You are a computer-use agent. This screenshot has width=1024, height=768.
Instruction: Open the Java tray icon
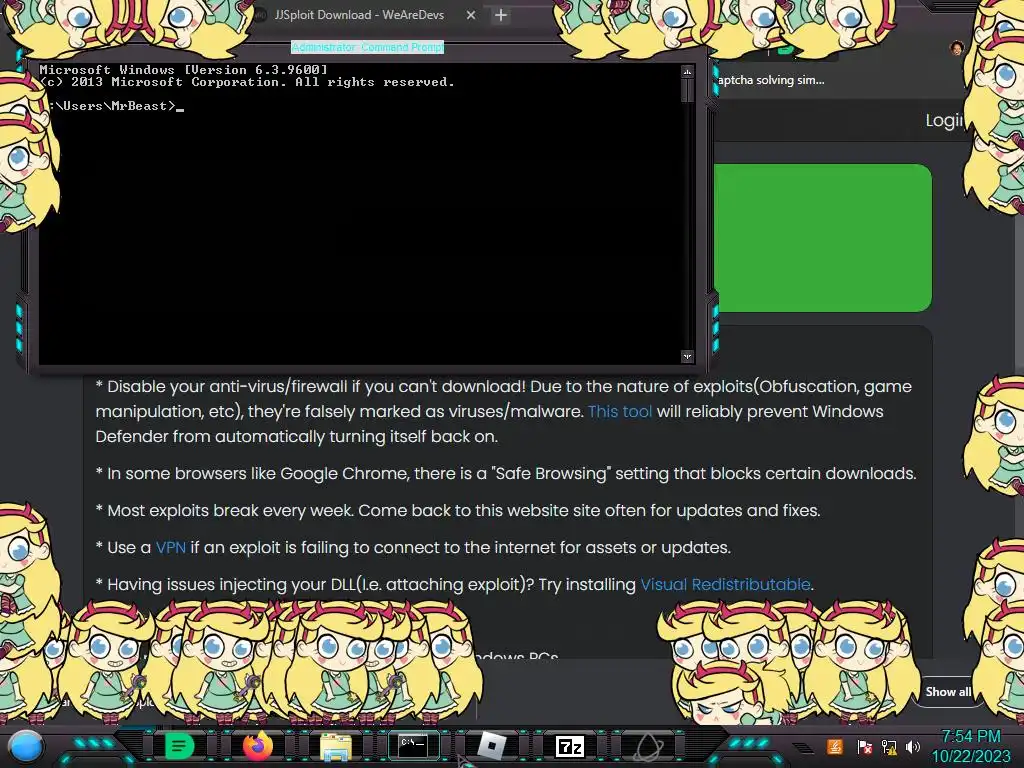coord(835,746)
